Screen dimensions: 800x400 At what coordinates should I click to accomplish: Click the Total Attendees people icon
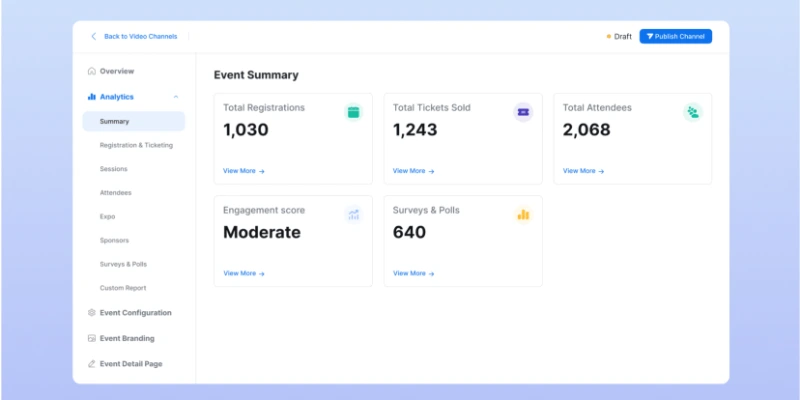tap(692, 112)
